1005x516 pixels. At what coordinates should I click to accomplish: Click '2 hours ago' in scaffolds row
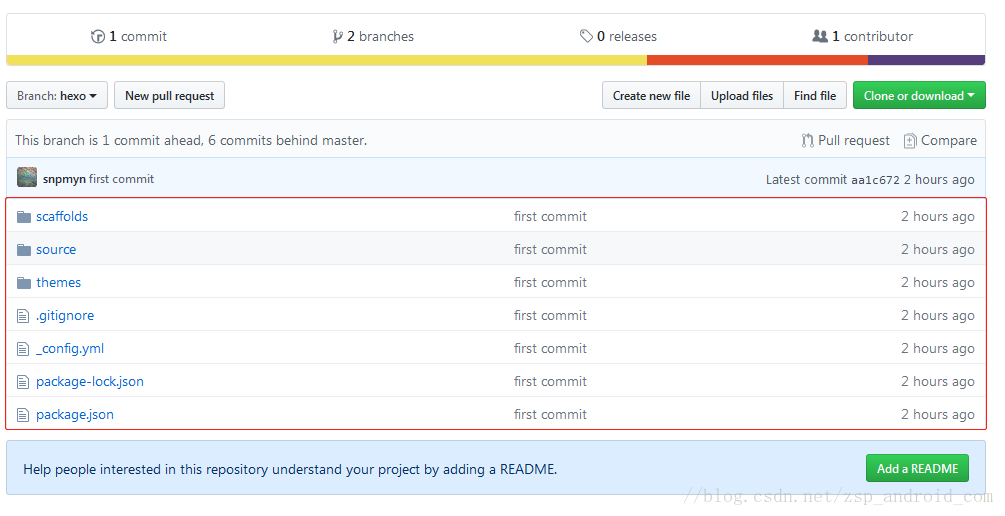[x=938, y=217]
